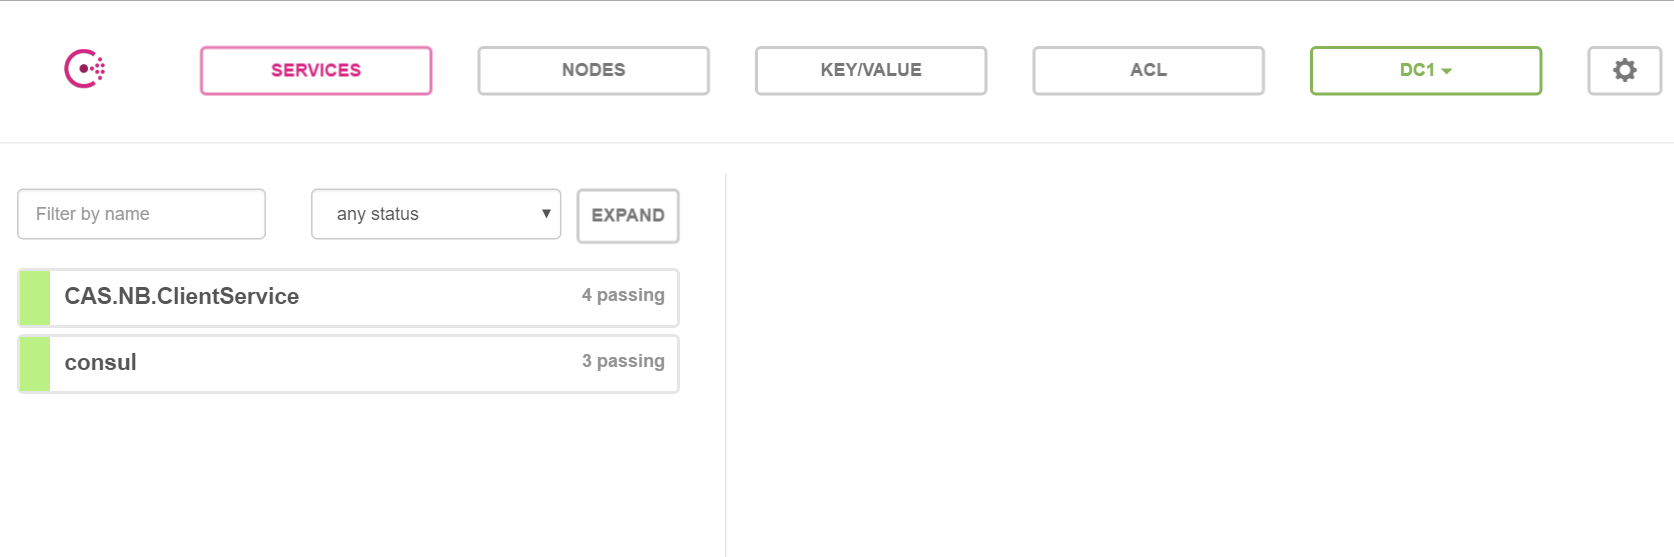This screenshot has height=557, width=1674.
Task: Select the ACL tab
Action: pos(1148,70)
